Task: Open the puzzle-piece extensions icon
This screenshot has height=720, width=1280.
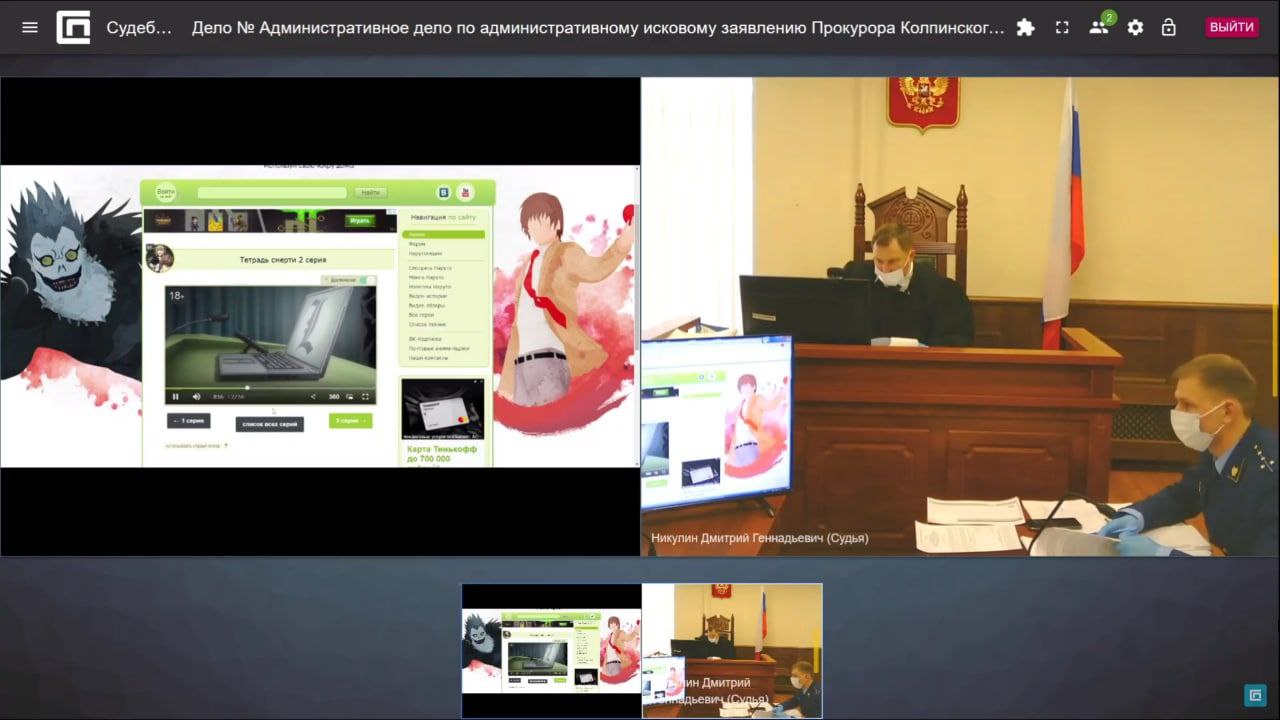Action: click(x=1025, y=27)
